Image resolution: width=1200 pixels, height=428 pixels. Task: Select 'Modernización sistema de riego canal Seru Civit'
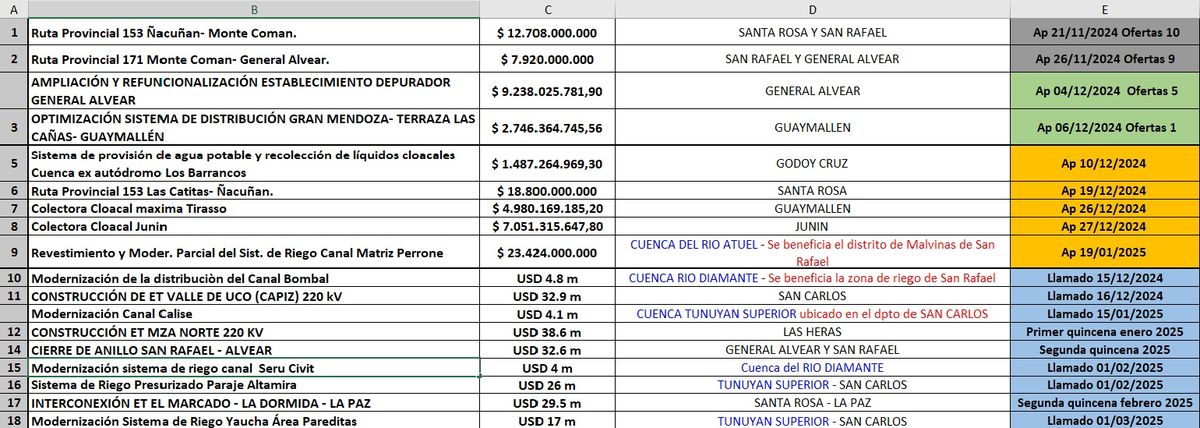tap(253, 367)
